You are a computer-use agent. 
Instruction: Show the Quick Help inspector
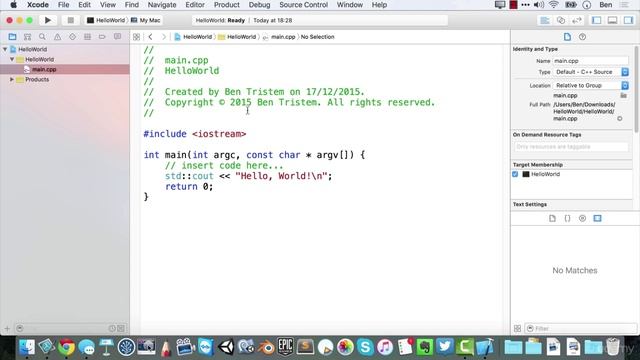click(582, 37)
